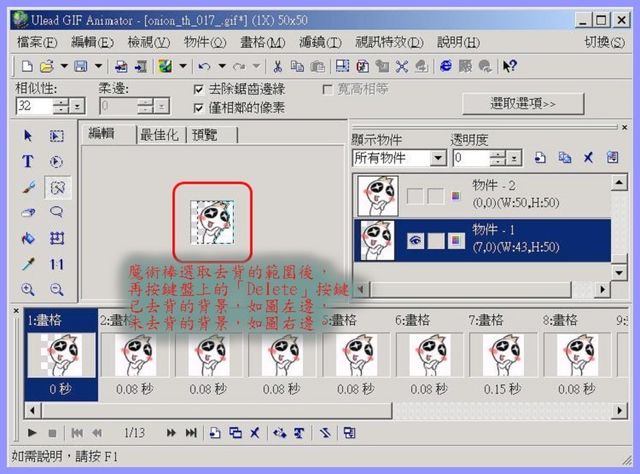
Task: Expand the Undo history dropdown arrow
Action: (x=222, y=66)
